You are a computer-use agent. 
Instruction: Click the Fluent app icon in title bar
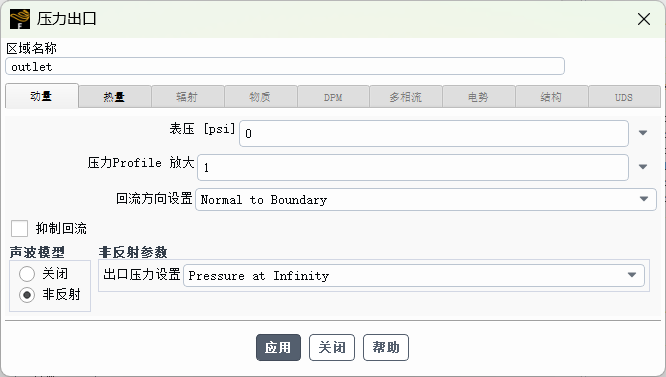tap(20, 19)
